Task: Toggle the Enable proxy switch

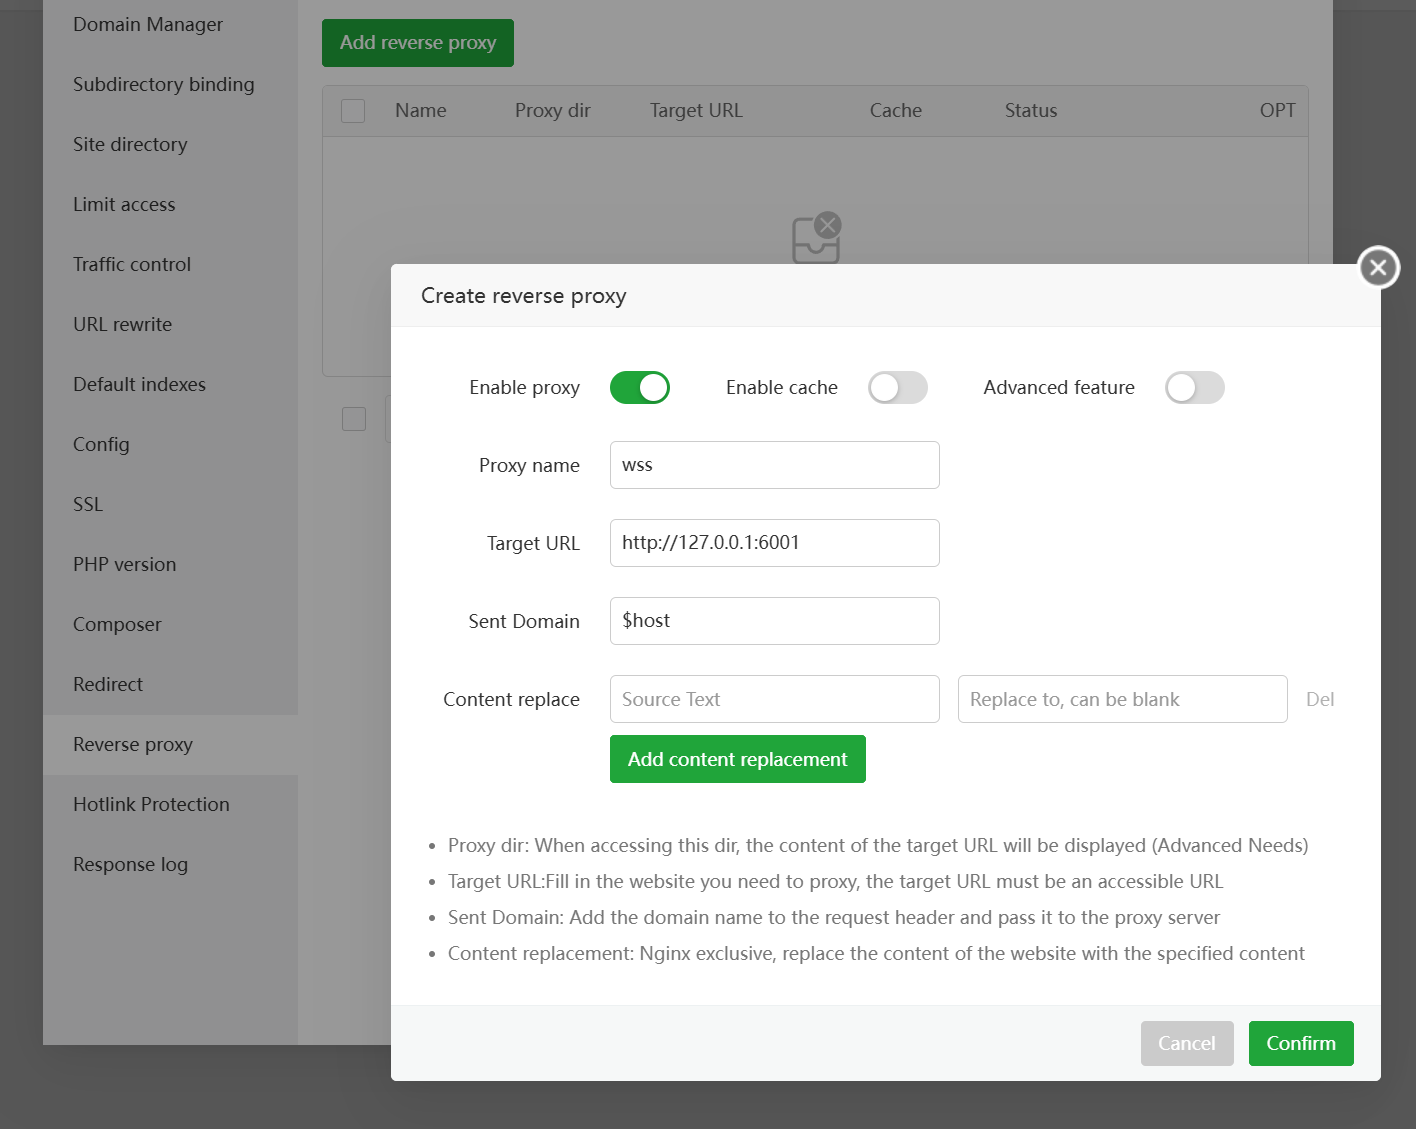Action: click(x=640, y=387)
